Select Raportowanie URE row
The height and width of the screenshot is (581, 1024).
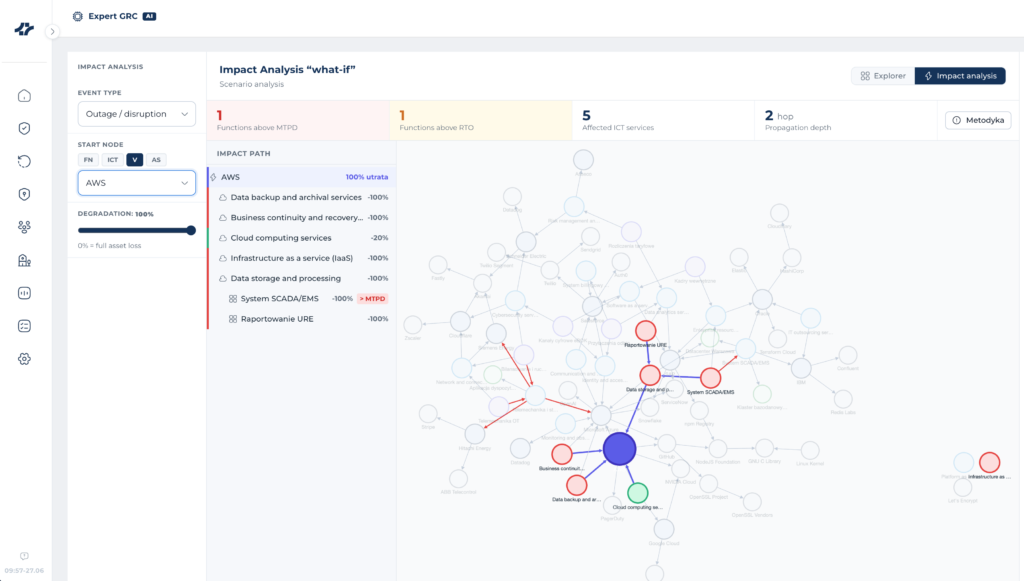(x=302, y=319)
